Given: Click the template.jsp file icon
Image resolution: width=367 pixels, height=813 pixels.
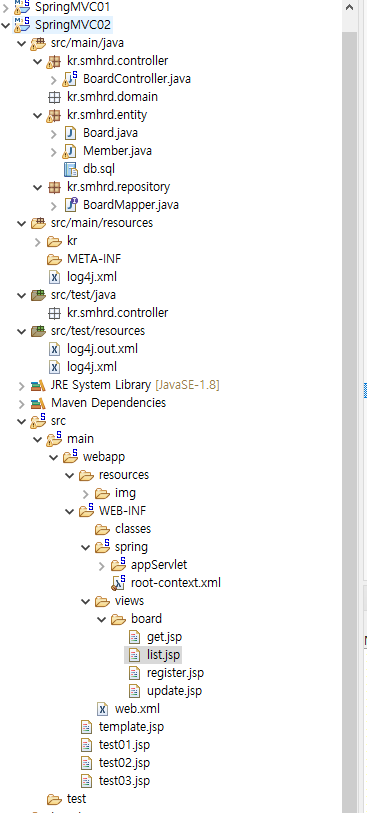Looking at the screenshot, I should [87, 726].
